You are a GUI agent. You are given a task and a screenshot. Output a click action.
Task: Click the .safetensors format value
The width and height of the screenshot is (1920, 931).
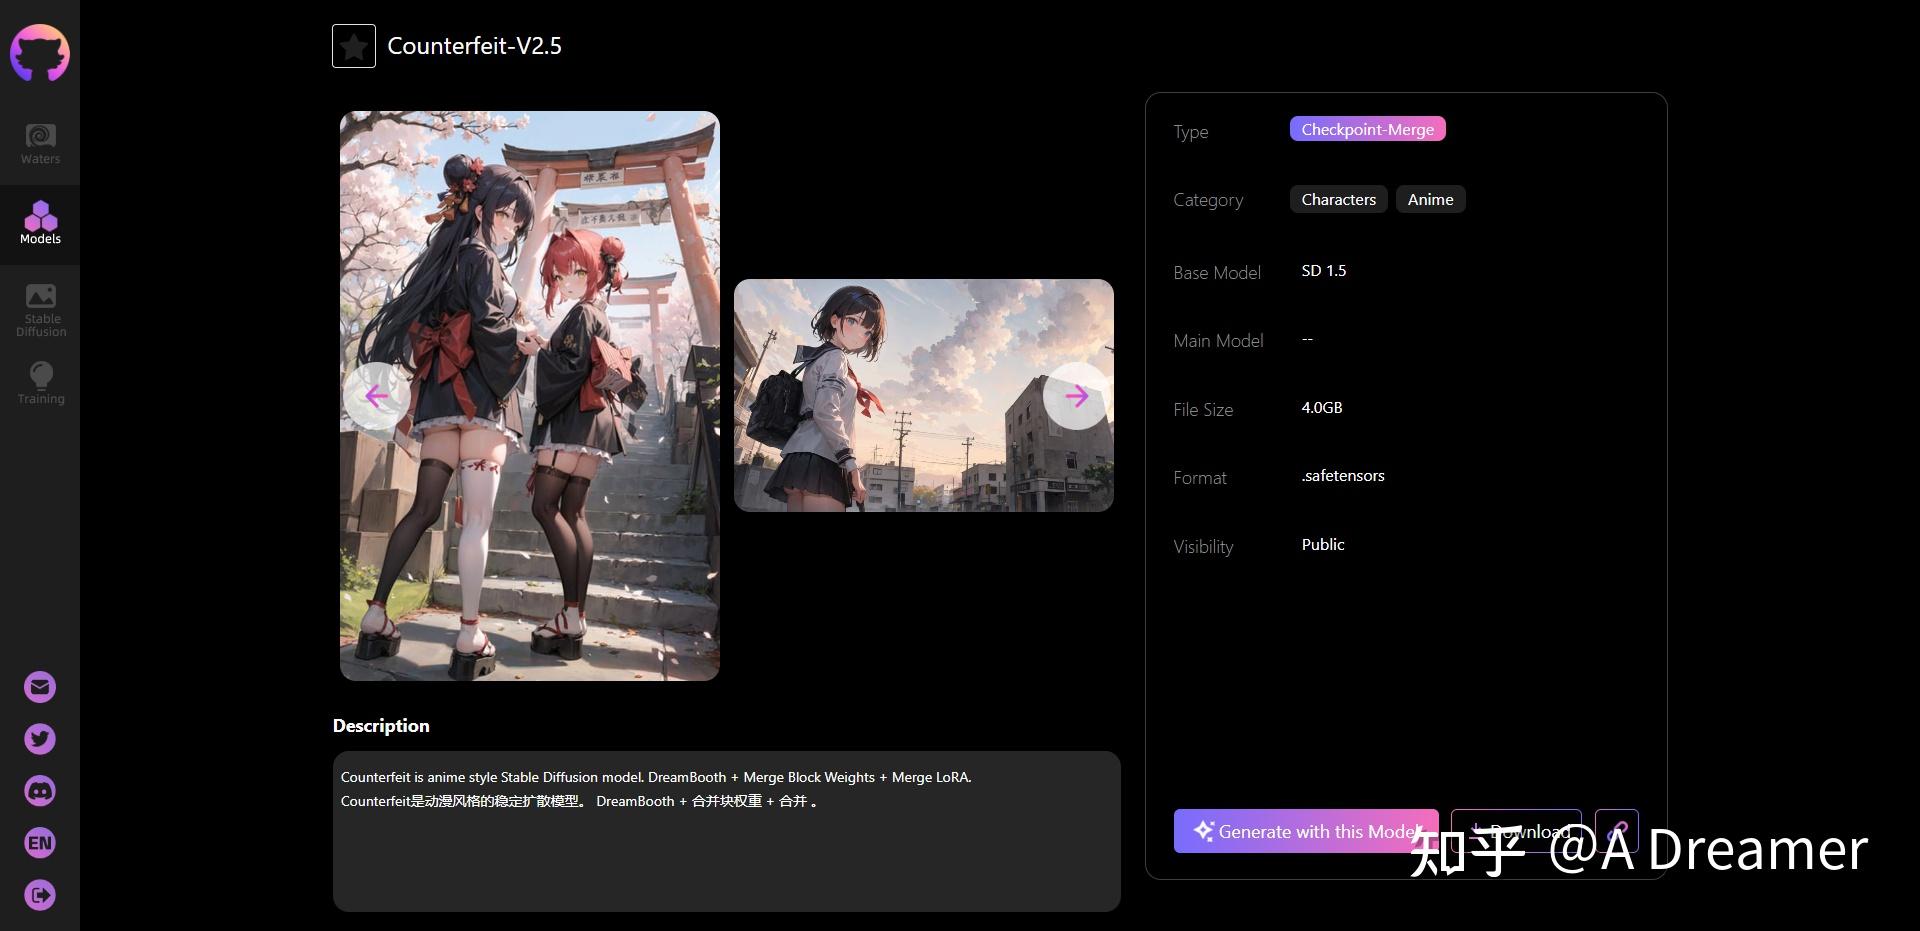(1343, 476)
